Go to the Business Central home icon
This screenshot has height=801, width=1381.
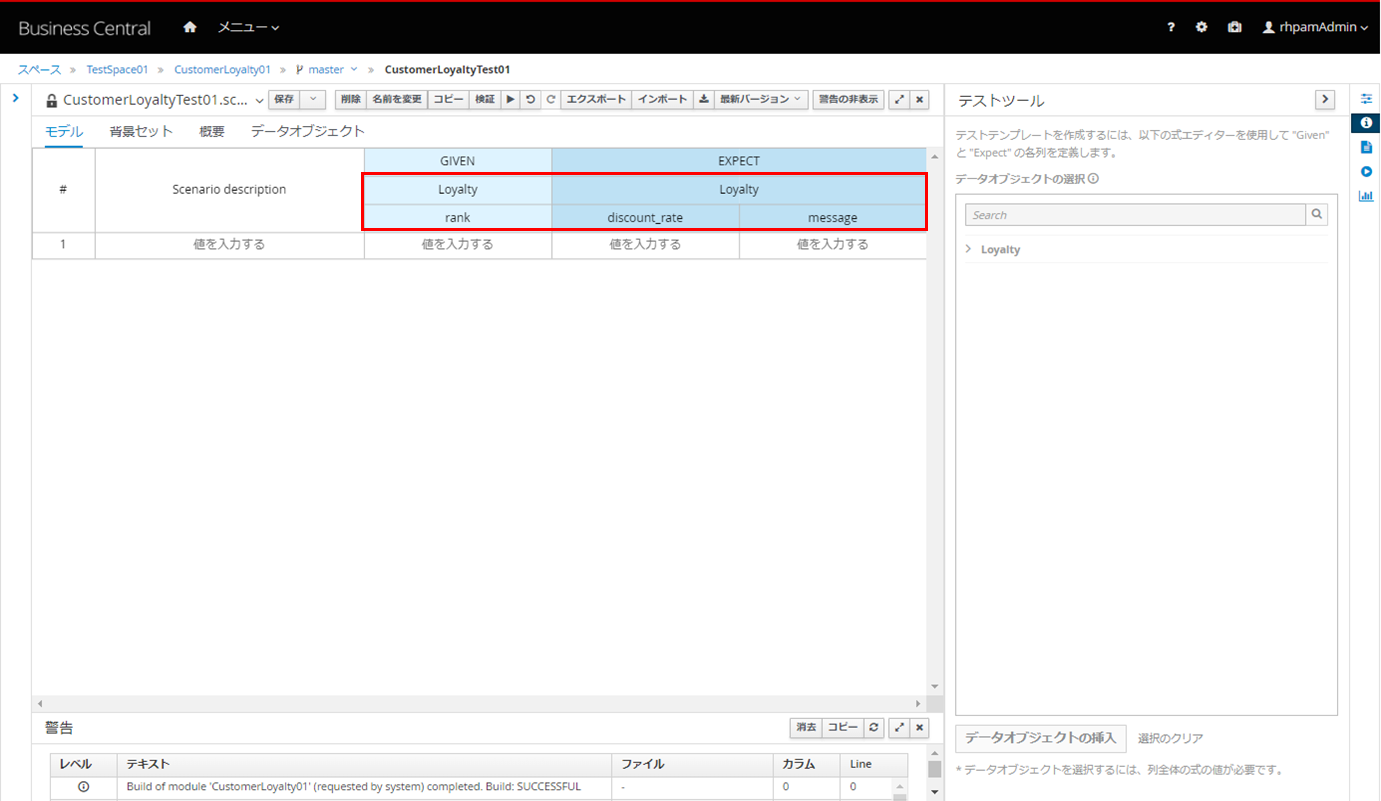(x=190, y=27)
